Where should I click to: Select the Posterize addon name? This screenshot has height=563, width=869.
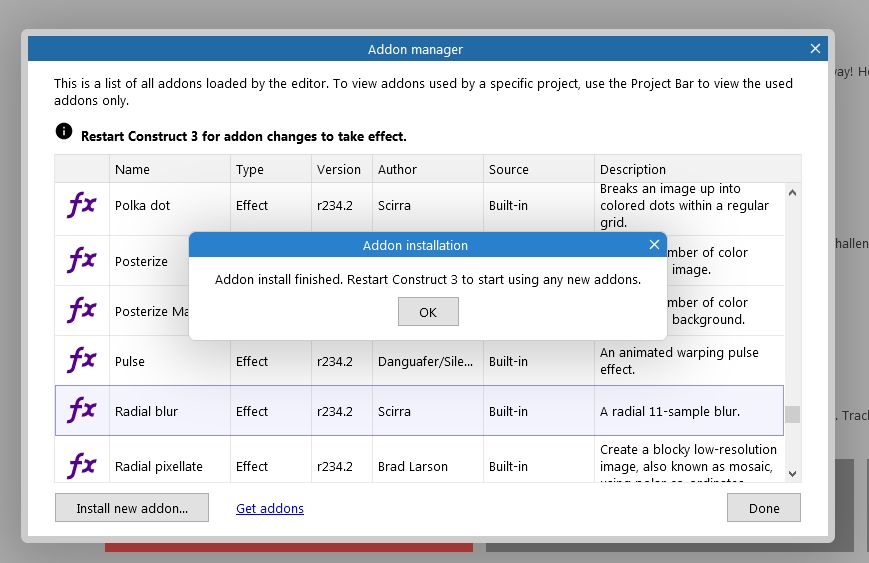[141, 262]
